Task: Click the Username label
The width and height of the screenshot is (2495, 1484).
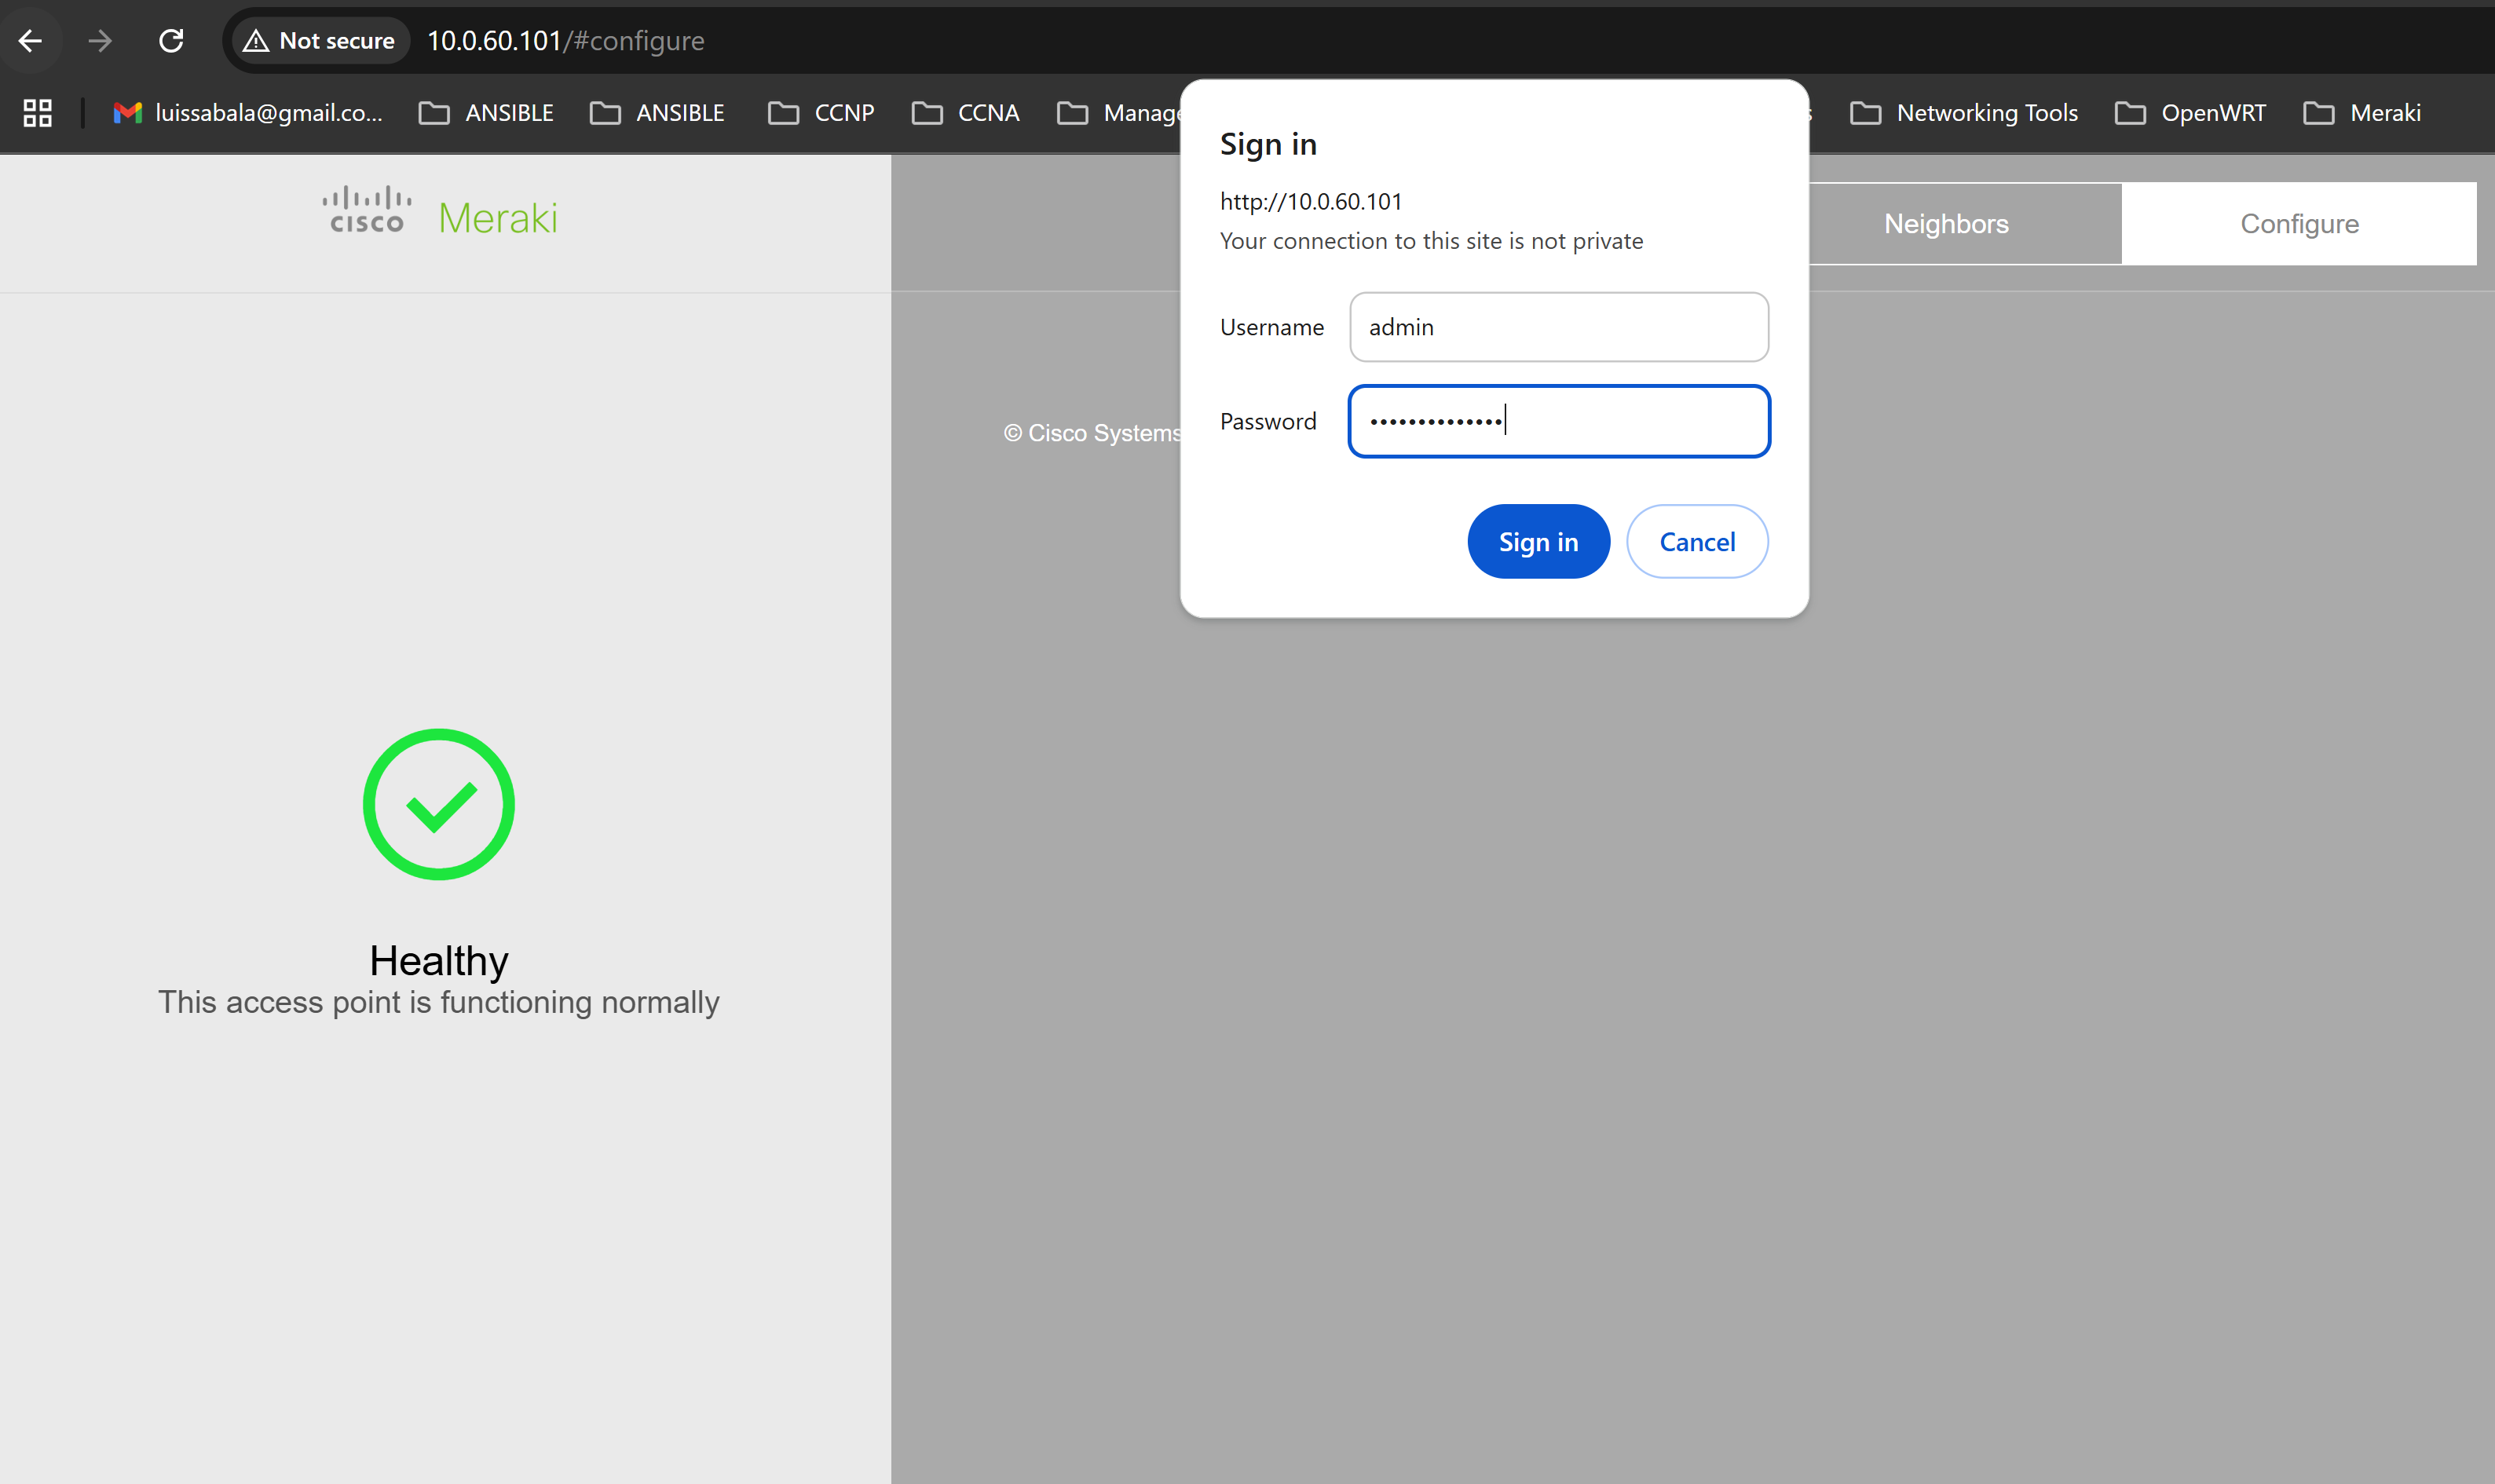Action: coord(1271,327)
